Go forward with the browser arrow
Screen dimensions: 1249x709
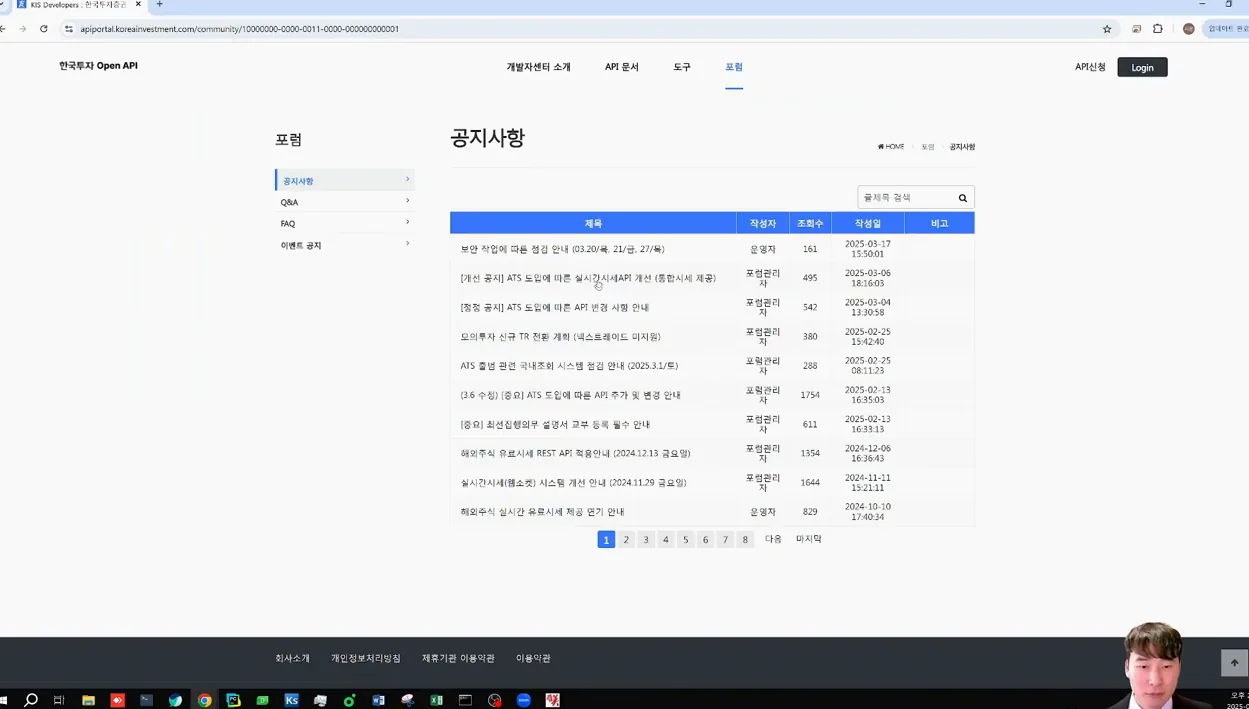pyautogui.click(x=22, y=29)
